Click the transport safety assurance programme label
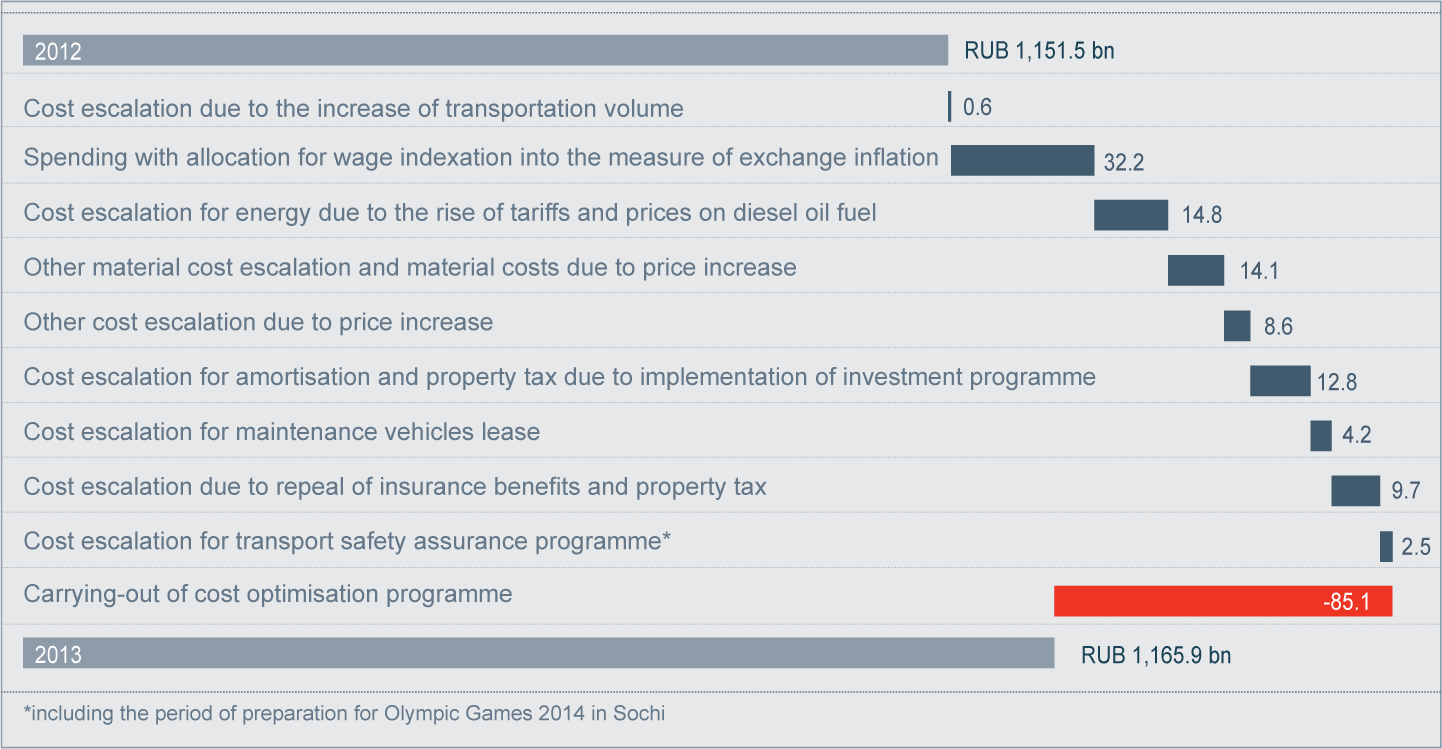Image resolution: width=1442 pixels, height=749 pixels. pyautogui.click(x=346, y=541)
